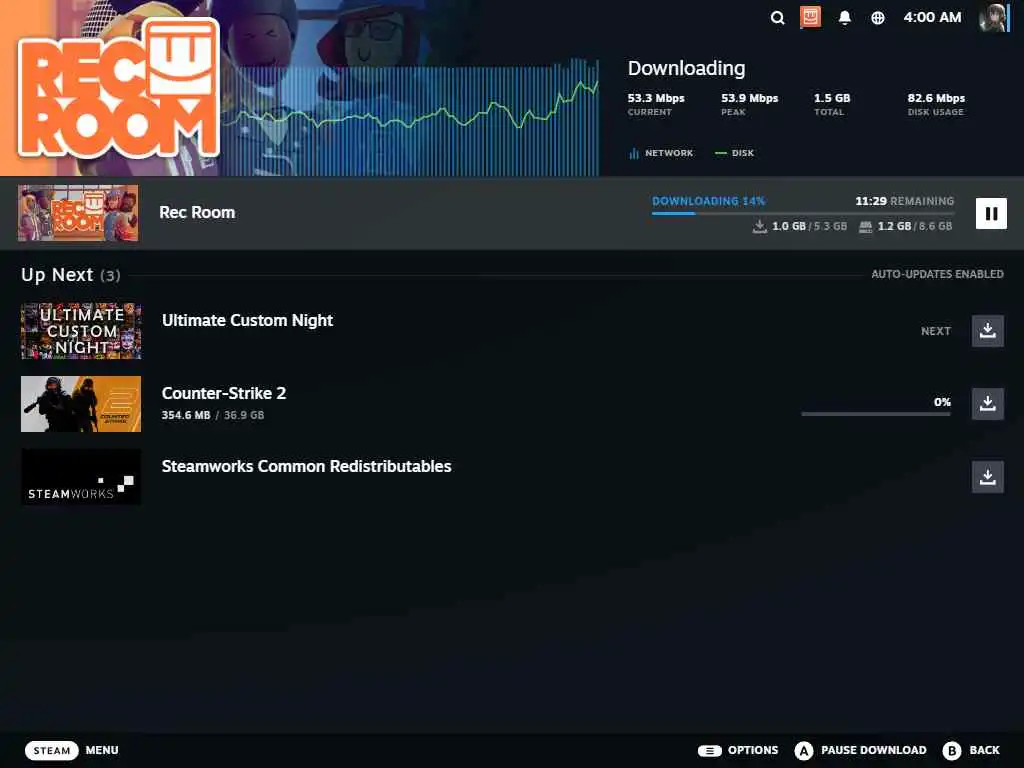This screenshot has height=768, width=1024.
Task: Open the Counter-Strike 2 thumbnail
Action: (x=81, y=404)
